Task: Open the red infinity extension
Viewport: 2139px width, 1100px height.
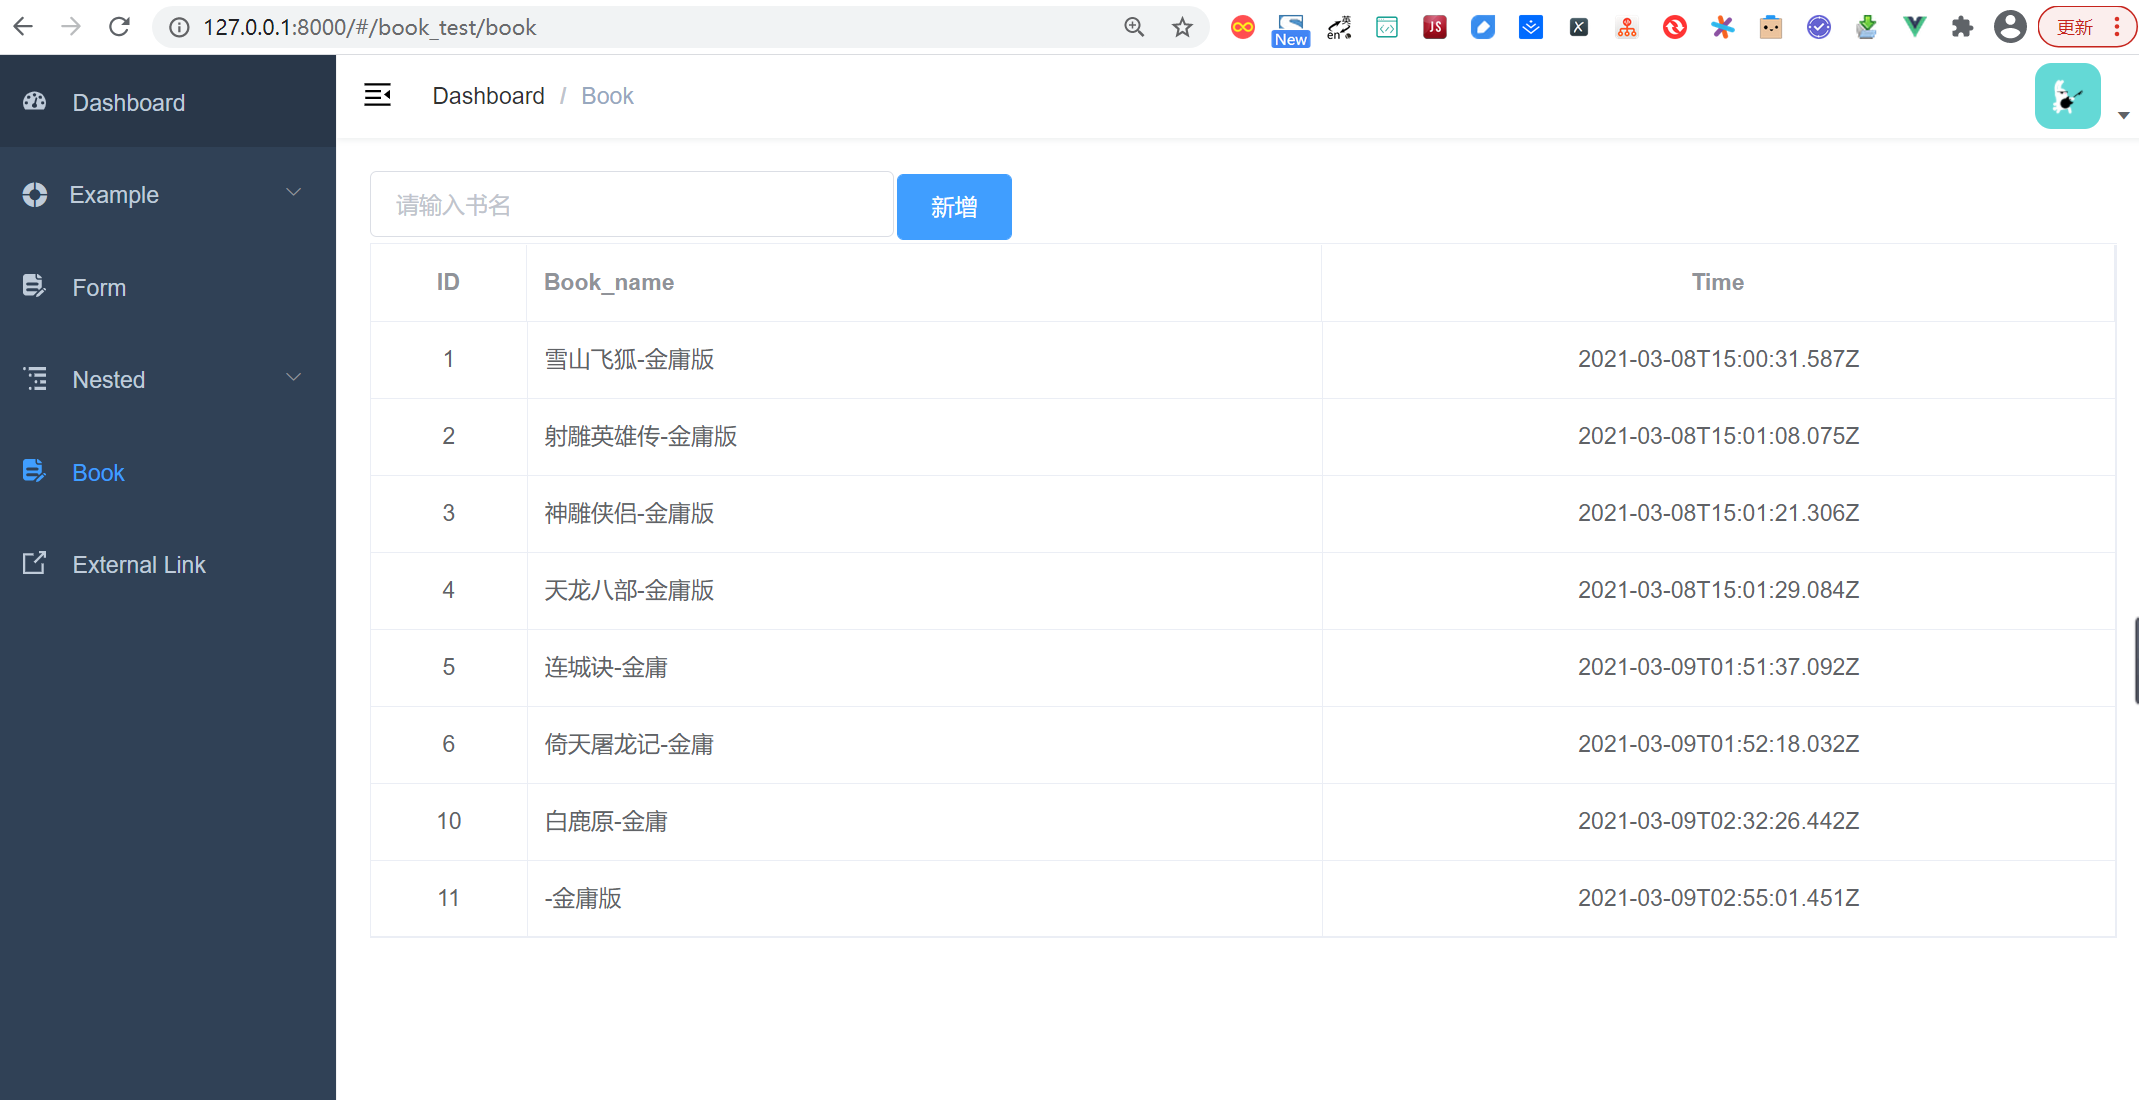Action: tap(1243, 27)
